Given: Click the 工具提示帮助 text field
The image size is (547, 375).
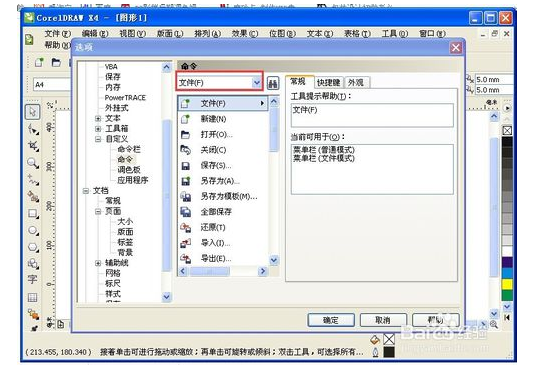Looking at the screenshot, I should pos(372,115).
